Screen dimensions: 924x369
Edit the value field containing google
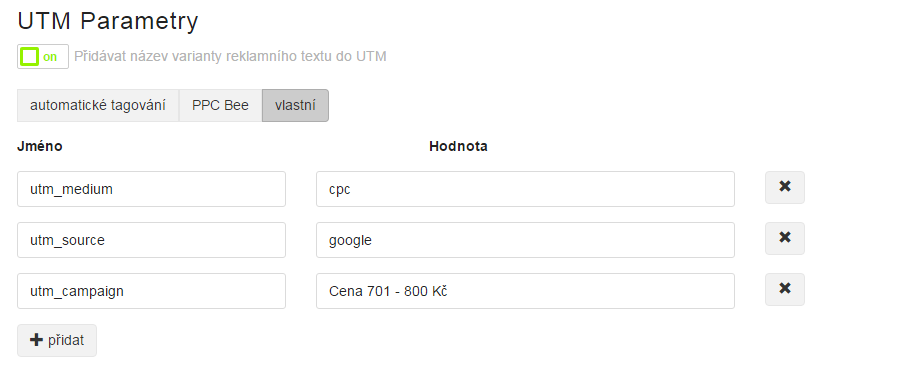525,240
